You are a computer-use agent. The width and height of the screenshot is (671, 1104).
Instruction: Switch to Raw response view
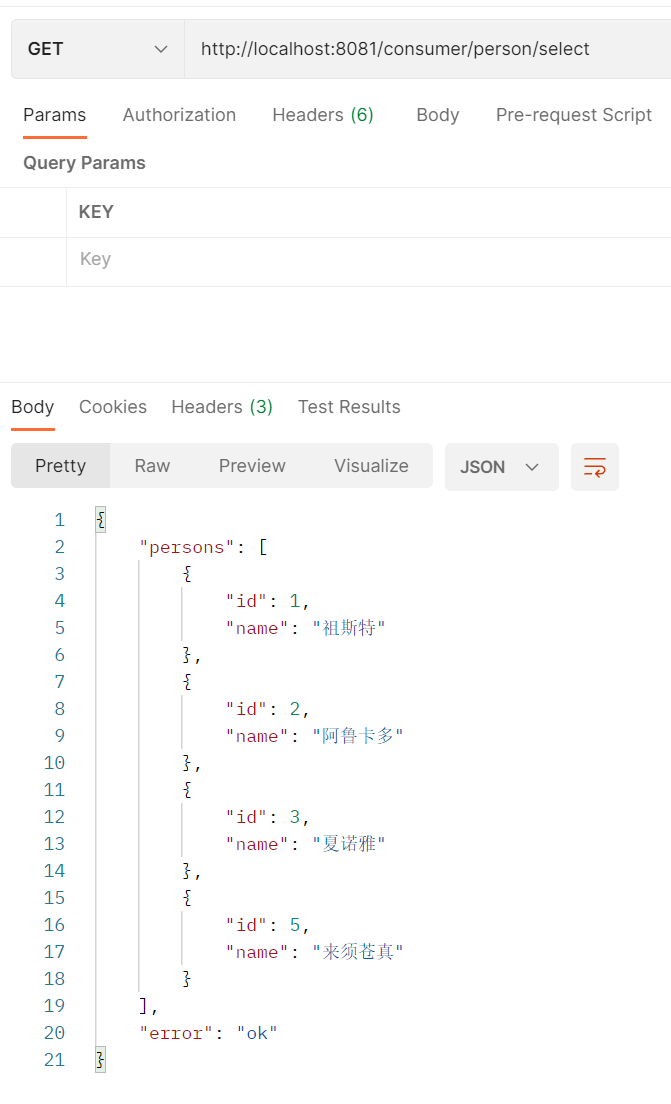pos(152,466)
